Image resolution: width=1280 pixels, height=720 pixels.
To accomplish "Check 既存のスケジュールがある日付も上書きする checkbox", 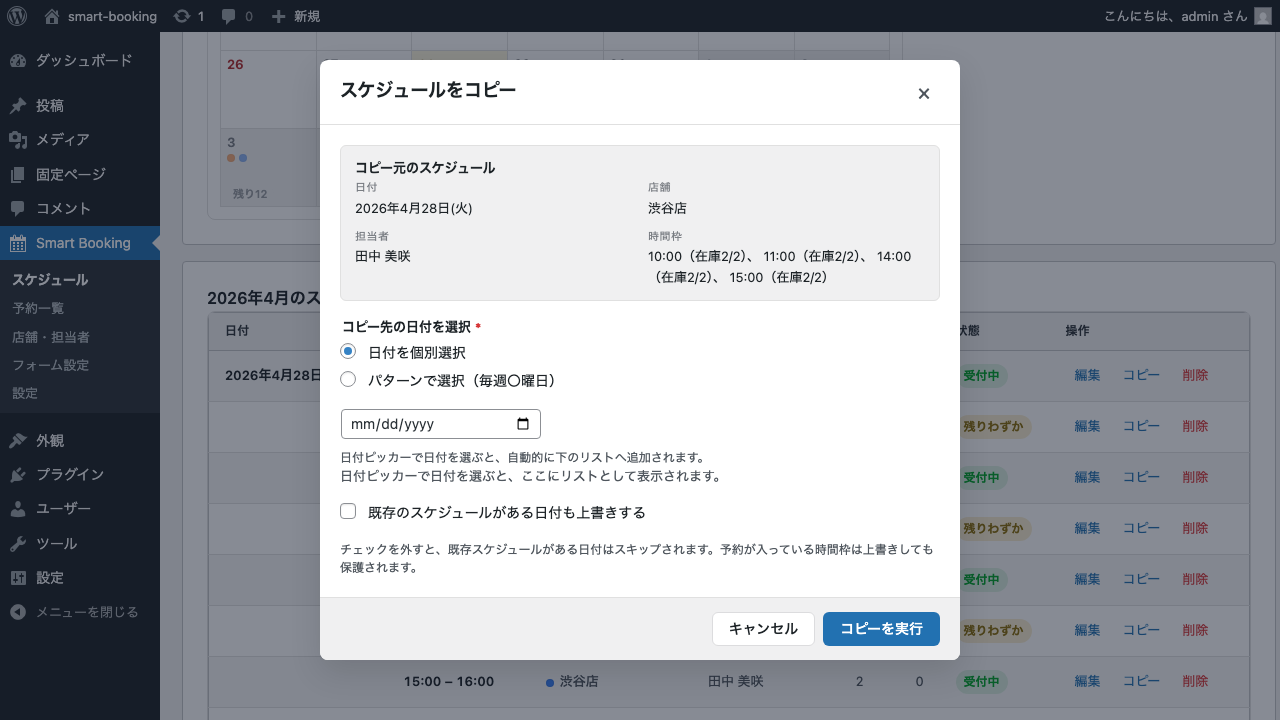I will click(x=348, y=512).
